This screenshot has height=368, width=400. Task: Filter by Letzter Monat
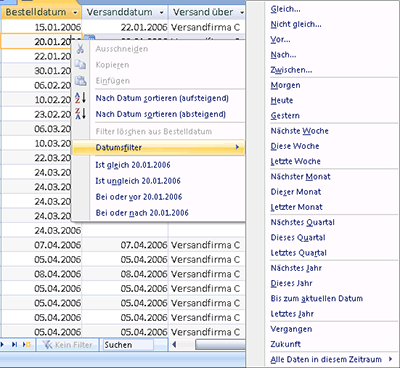coord(296,207)
